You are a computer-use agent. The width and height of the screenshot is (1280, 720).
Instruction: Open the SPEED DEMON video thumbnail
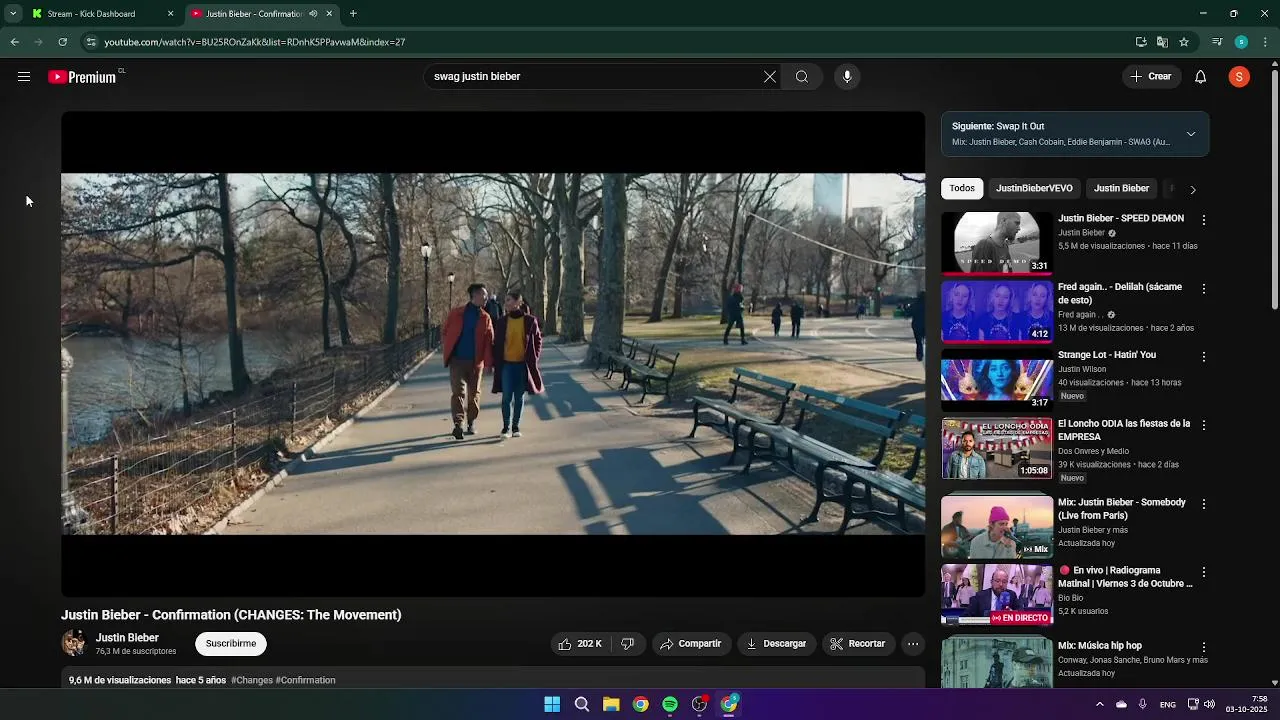tap(997, 243)
